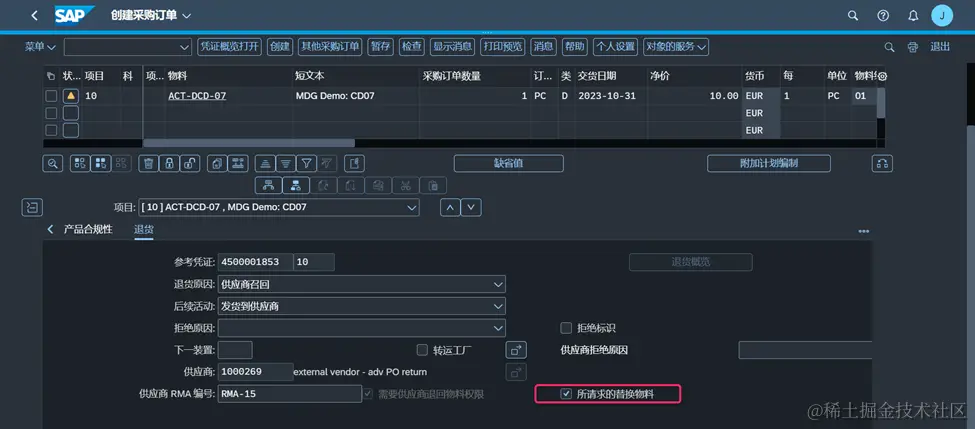The height and width of the screenshot is (429, 975).
Task: Click the block item locked padlock icon
Action: [169, 164]
